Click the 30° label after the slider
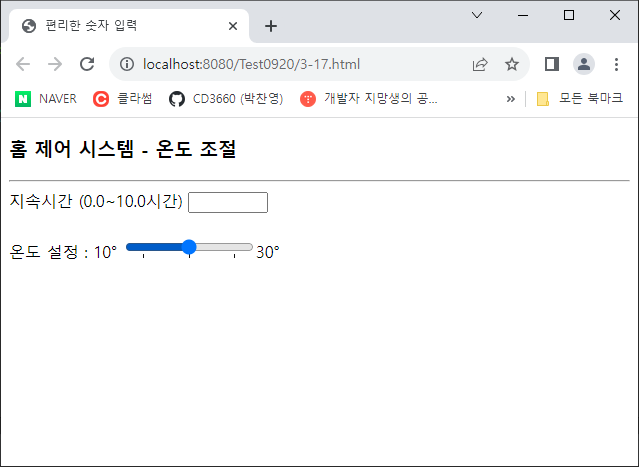Screen dimensions: 639x467 coord(268,252)
